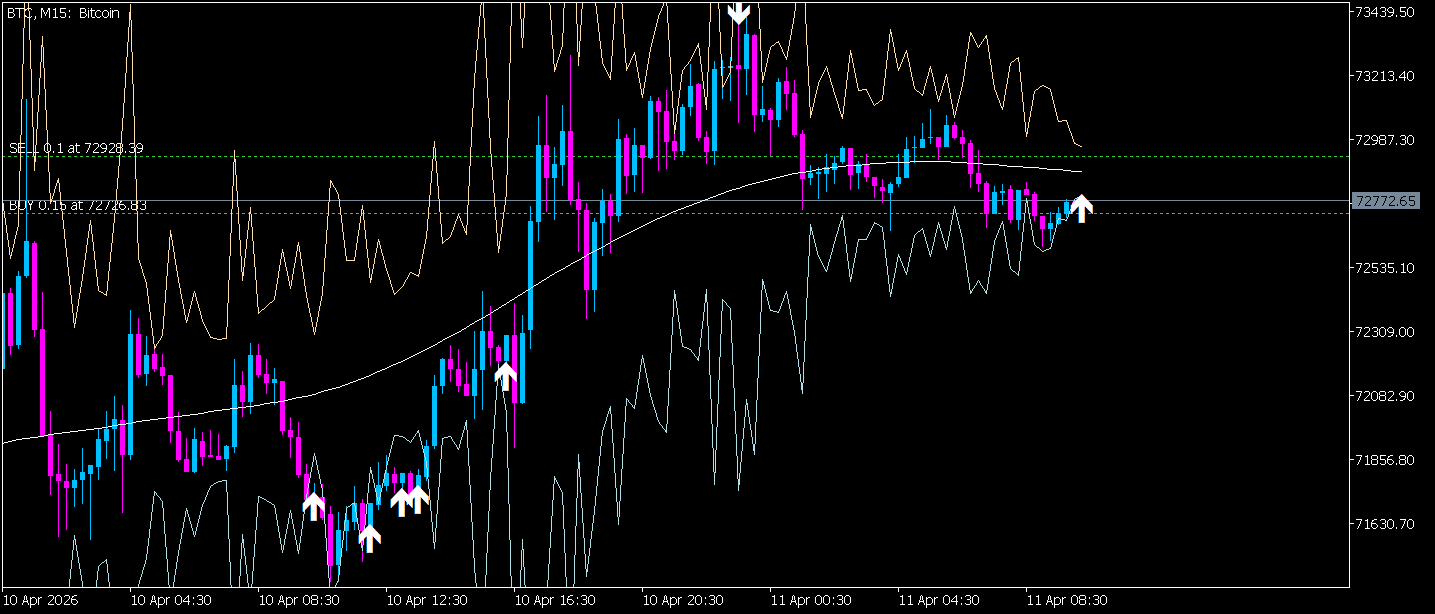Click the 10 Apr 12:30 time label

click(x=427, y=601)
